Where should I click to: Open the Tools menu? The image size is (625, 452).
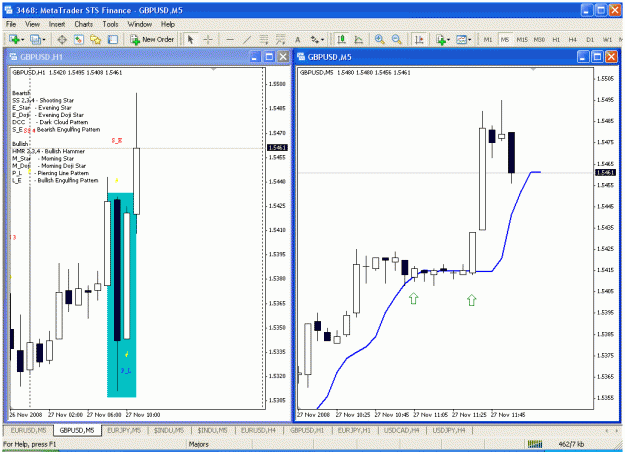click(110, 24)
